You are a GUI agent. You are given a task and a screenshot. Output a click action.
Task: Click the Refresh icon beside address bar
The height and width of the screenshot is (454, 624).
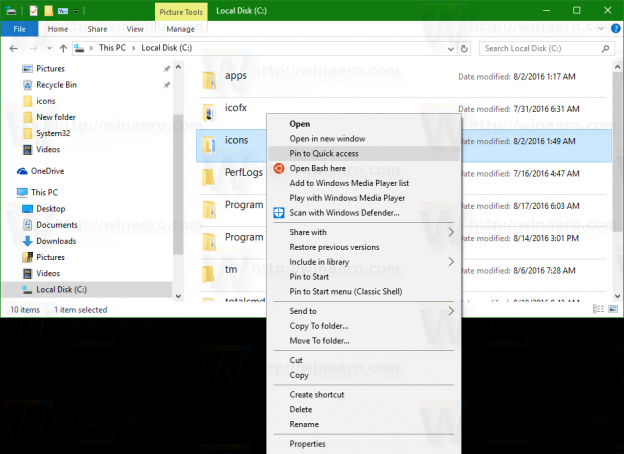click(464, 49)
